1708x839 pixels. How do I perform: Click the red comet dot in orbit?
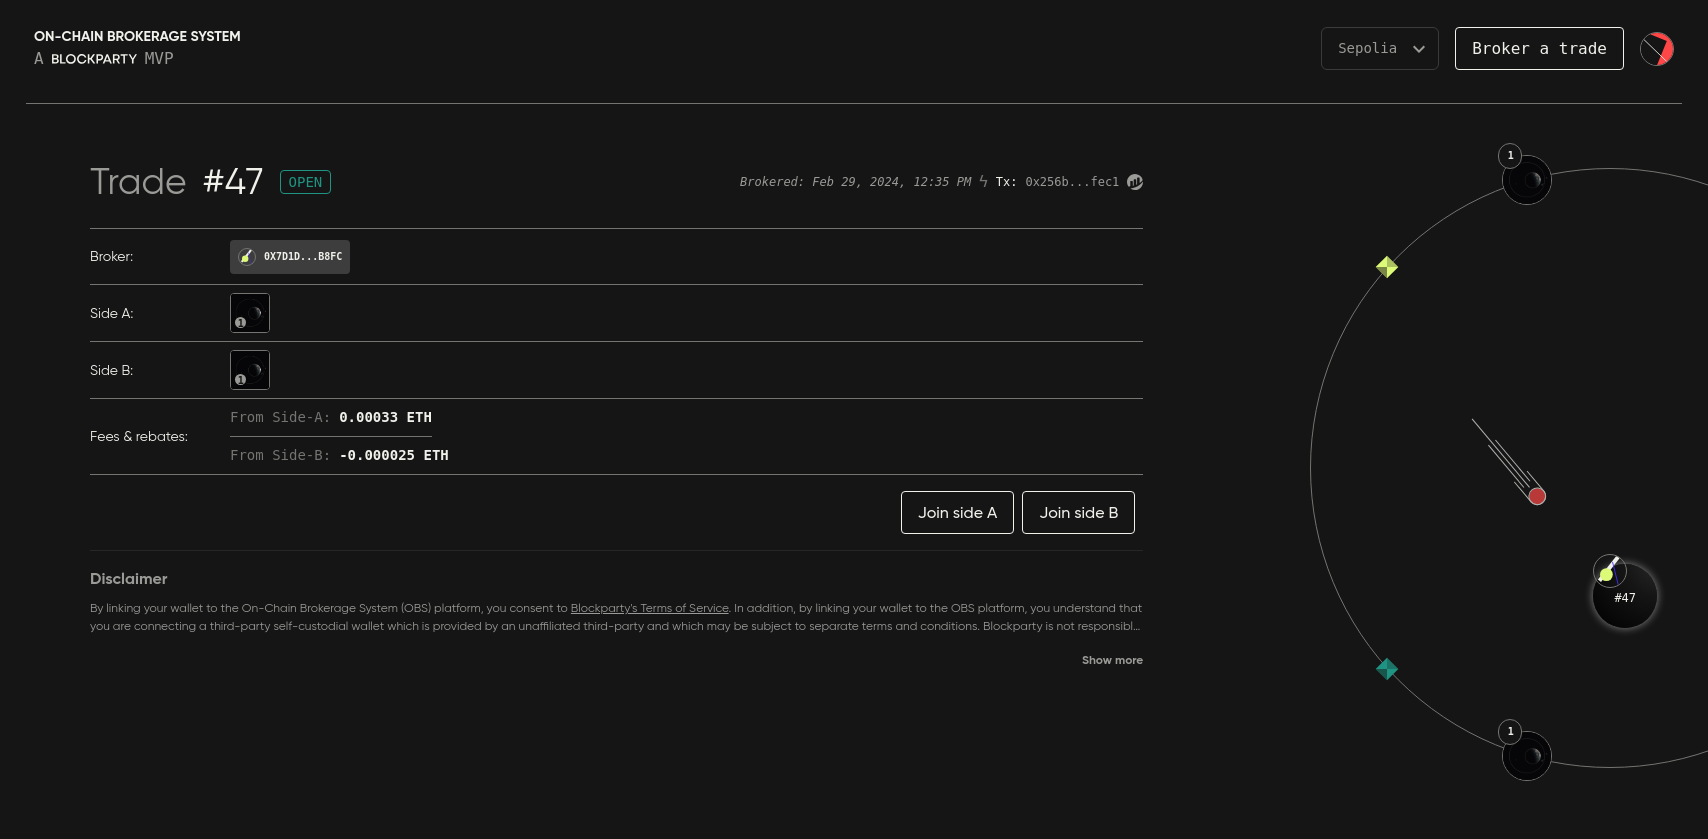coord(1537,496)
